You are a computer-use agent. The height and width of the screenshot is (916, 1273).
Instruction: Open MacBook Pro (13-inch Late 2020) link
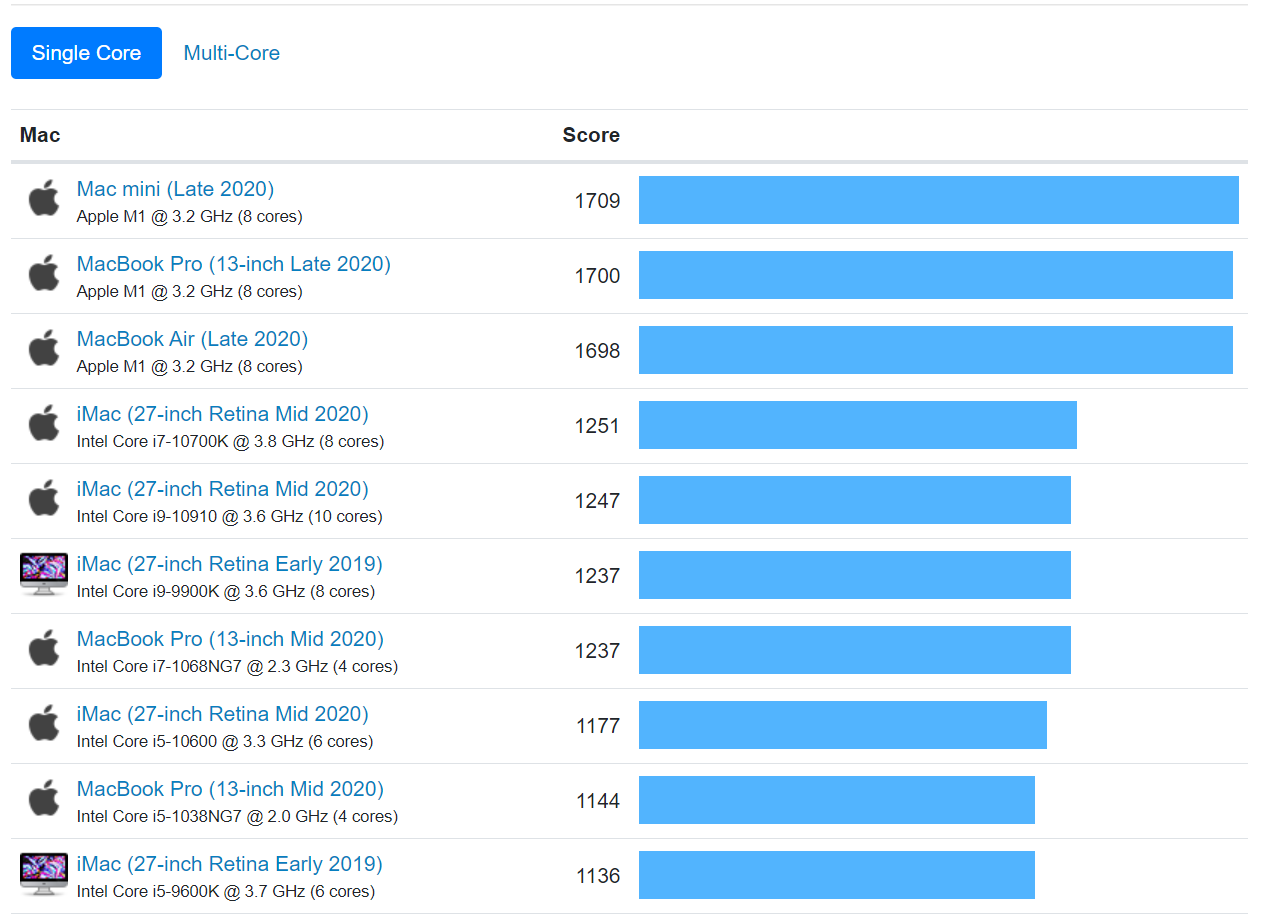[x=233, y=264]
